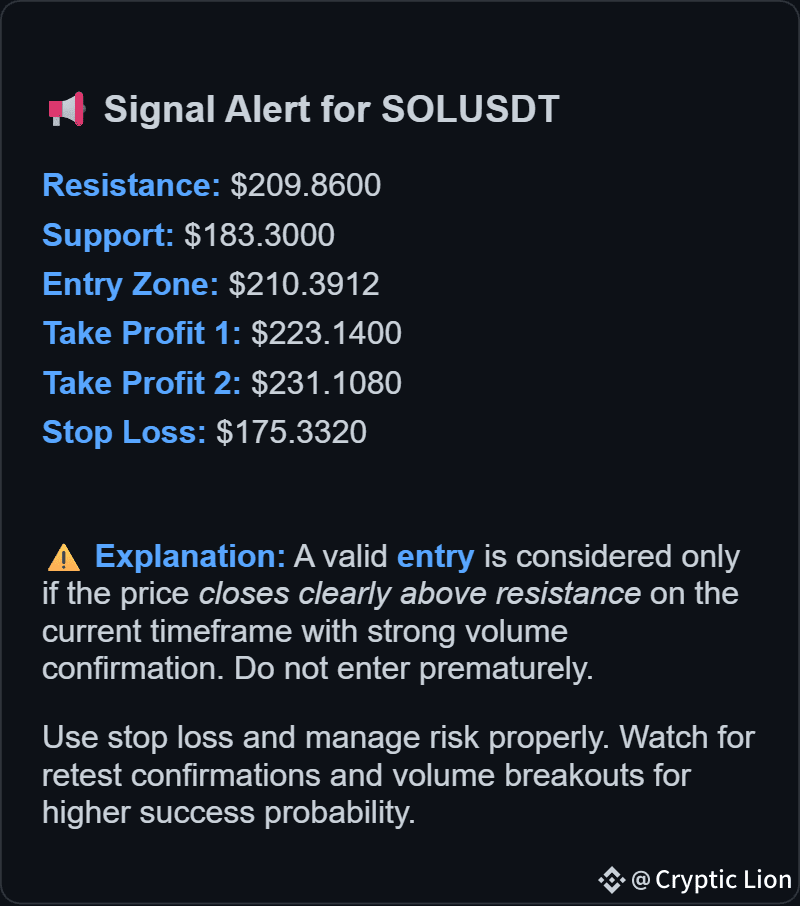Click the Take Profit 1 label
Screen dimensions: 800x906
142,333
